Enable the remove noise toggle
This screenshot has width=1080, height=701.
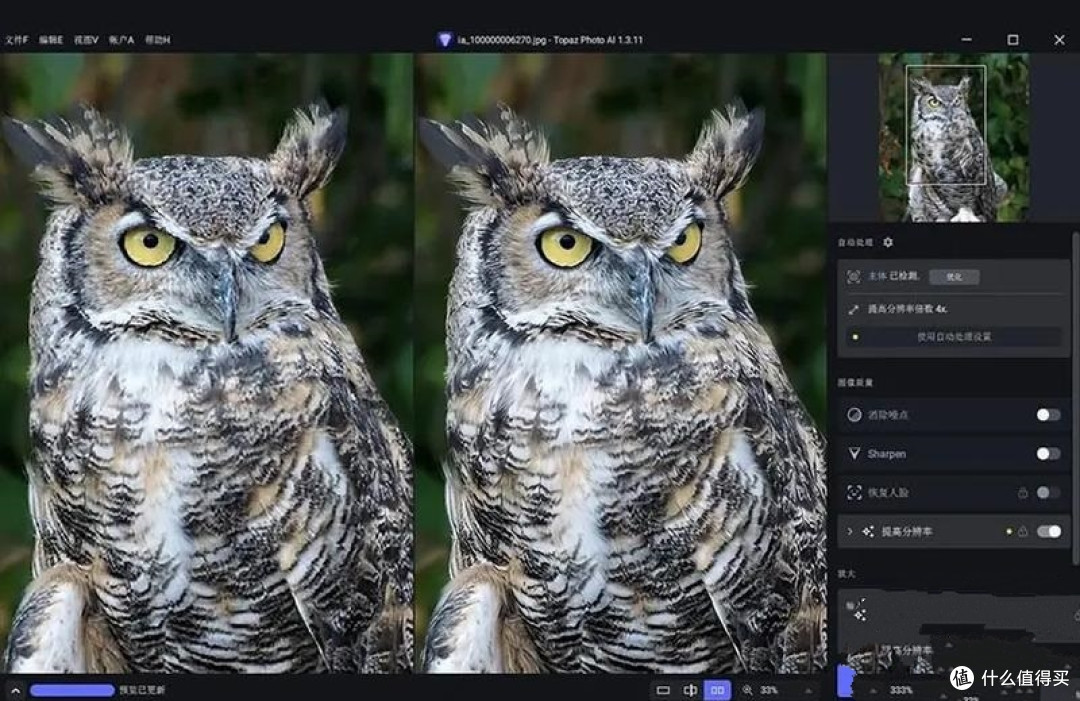pyautogui.click(x=1048, y=415)
